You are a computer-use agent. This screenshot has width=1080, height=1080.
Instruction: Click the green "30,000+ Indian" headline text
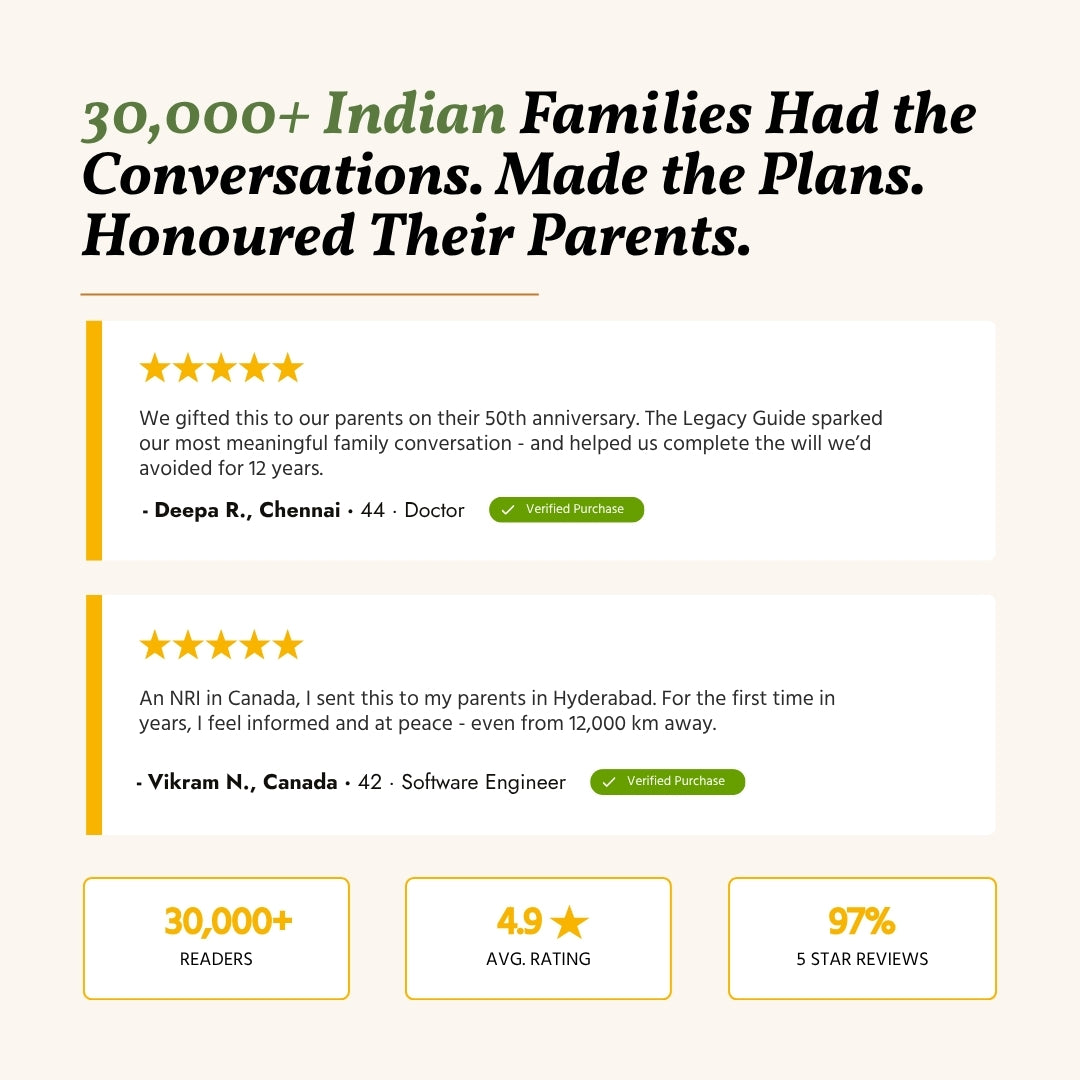[294, 117]
